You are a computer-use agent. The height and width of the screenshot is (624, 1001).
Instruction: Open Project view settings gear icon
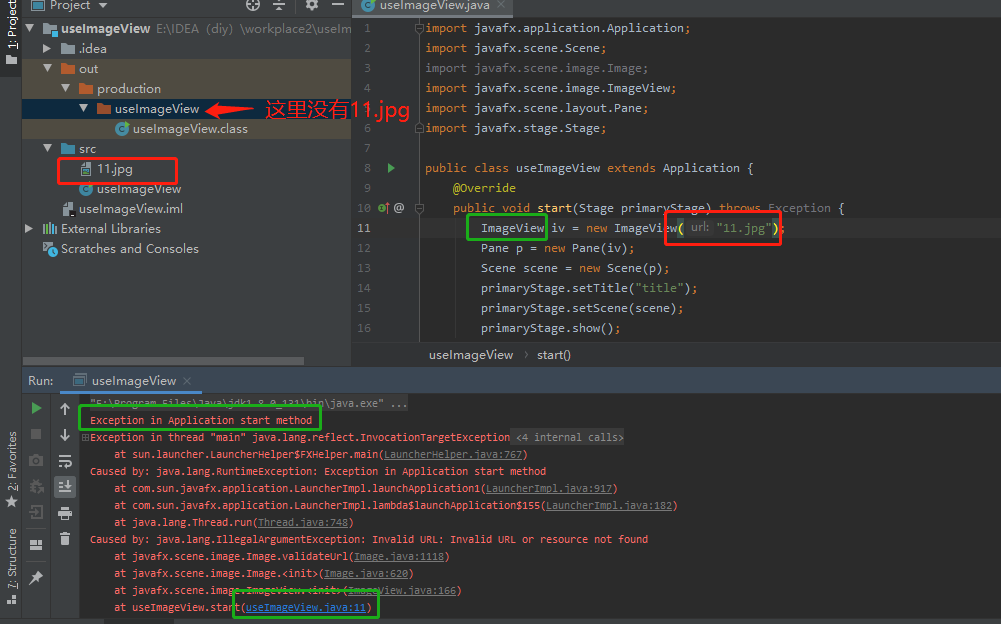312,5
